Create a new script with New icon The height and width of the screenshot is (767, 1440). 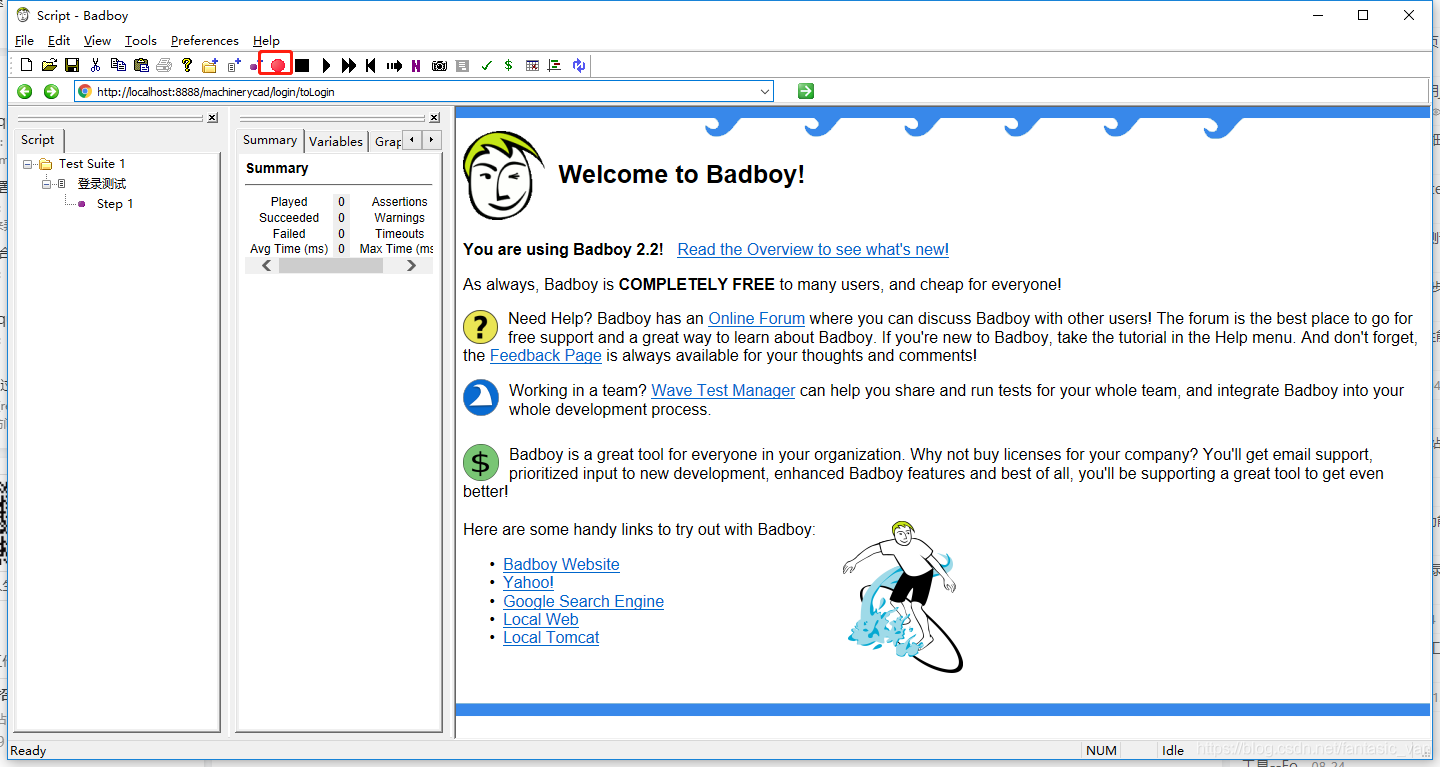(x=26, y=65)
